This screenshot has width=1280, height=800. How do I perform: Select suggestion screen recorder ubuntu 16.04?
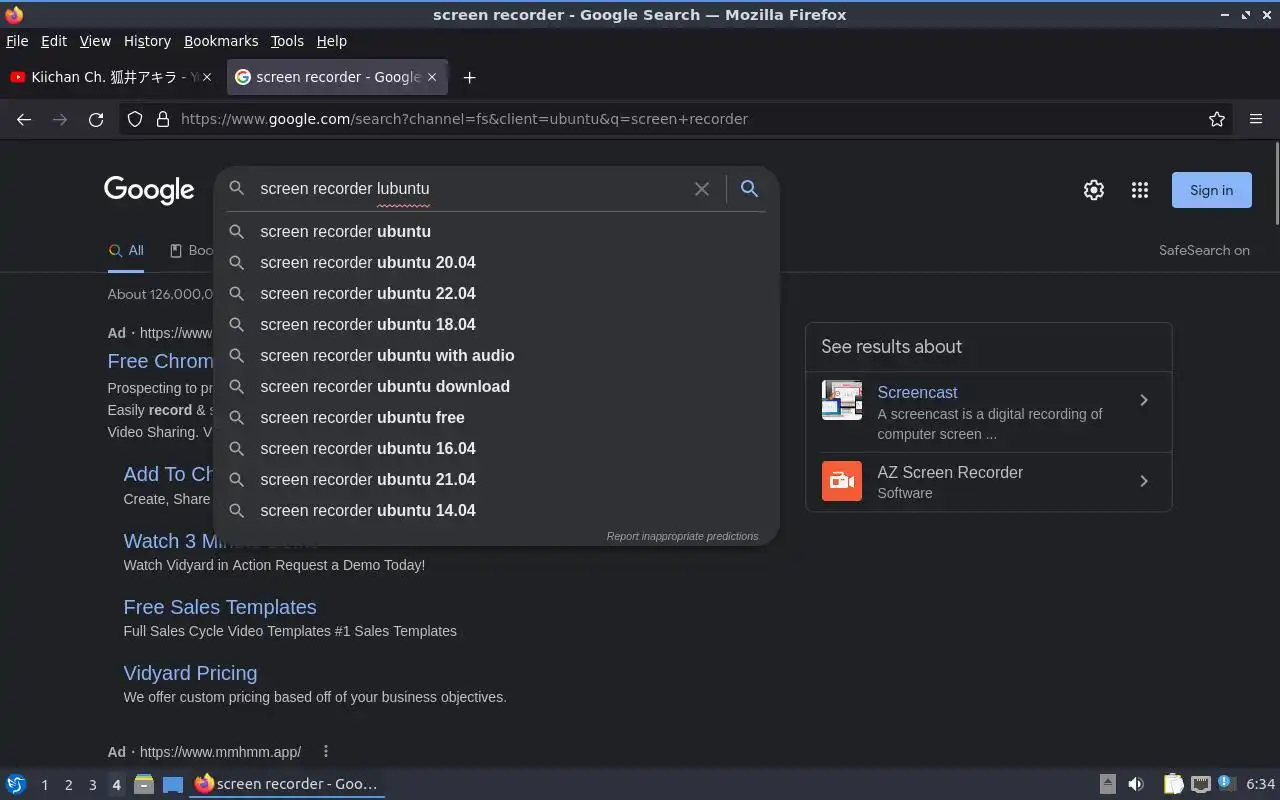pos(496,448)
